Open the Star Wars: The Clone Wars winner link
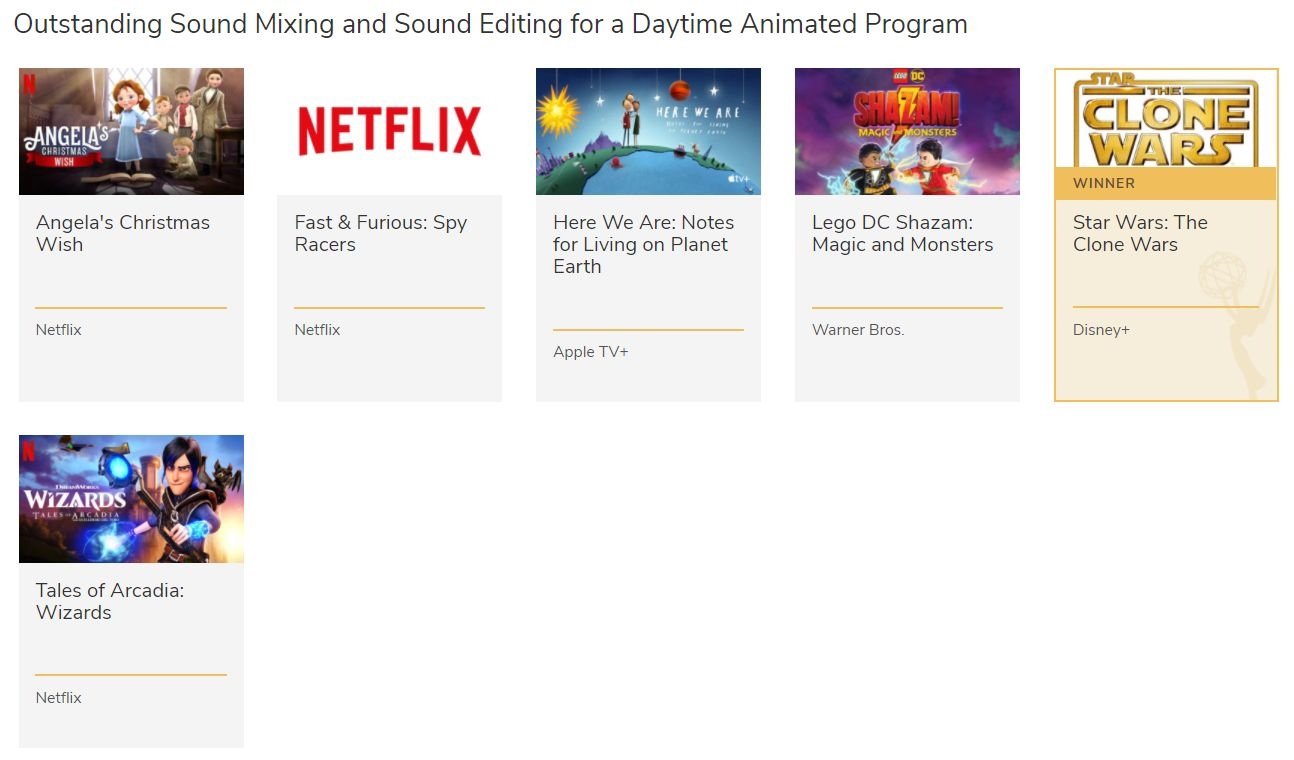 click(1139, 233)
